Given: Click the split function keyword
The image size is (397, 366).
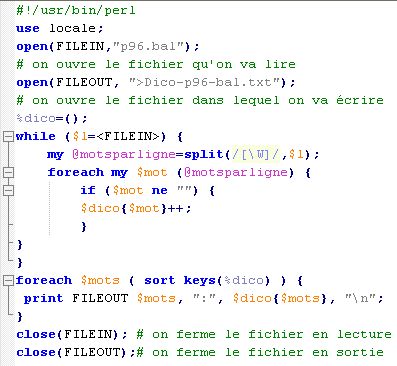Looking at the screenshot, I should coord(204,154).
